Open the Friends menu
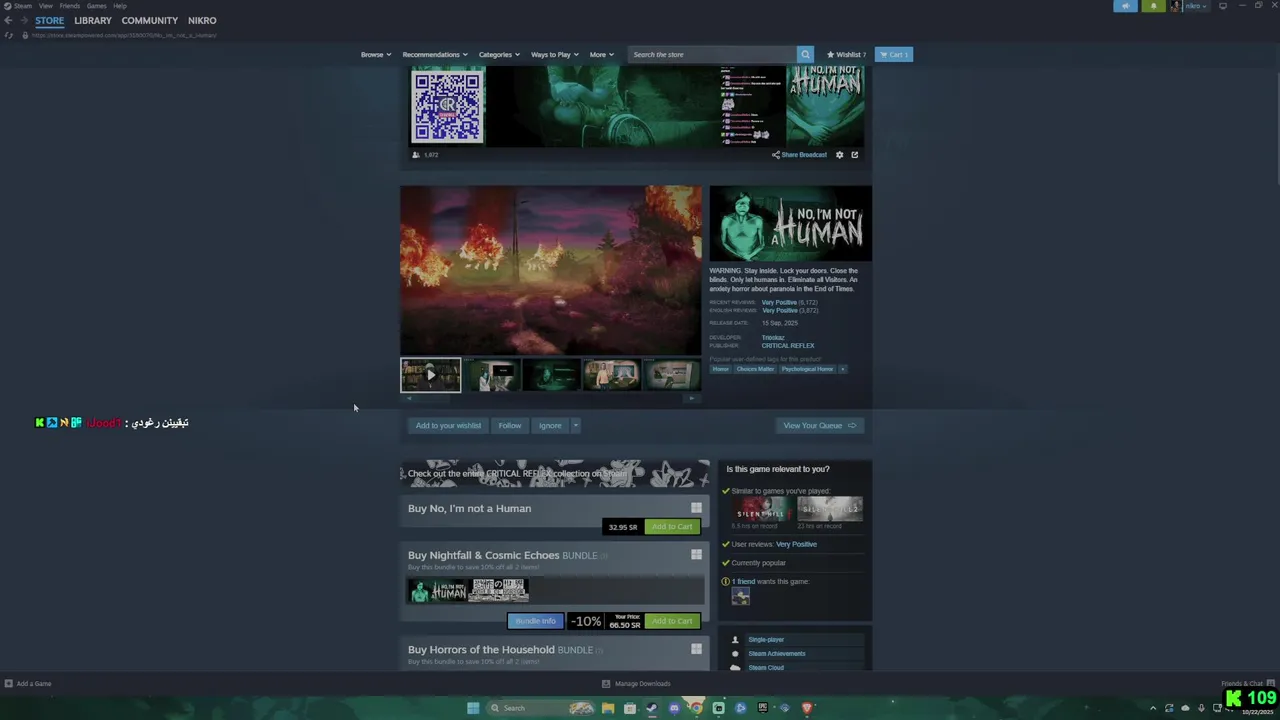Image resolution: width=1280 pixels, height=720 pixels. 69,6
